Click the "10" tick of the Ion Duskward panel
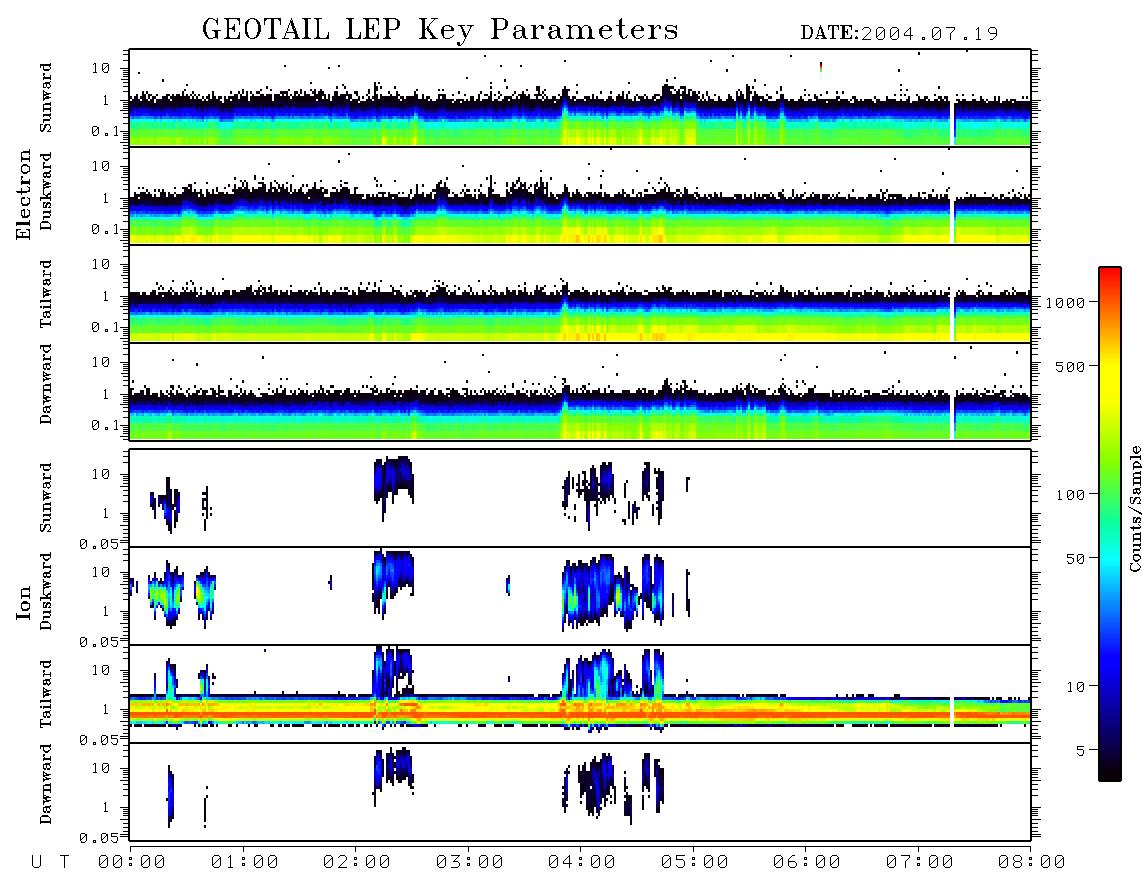1142x880 pixels. pos(101,573)
